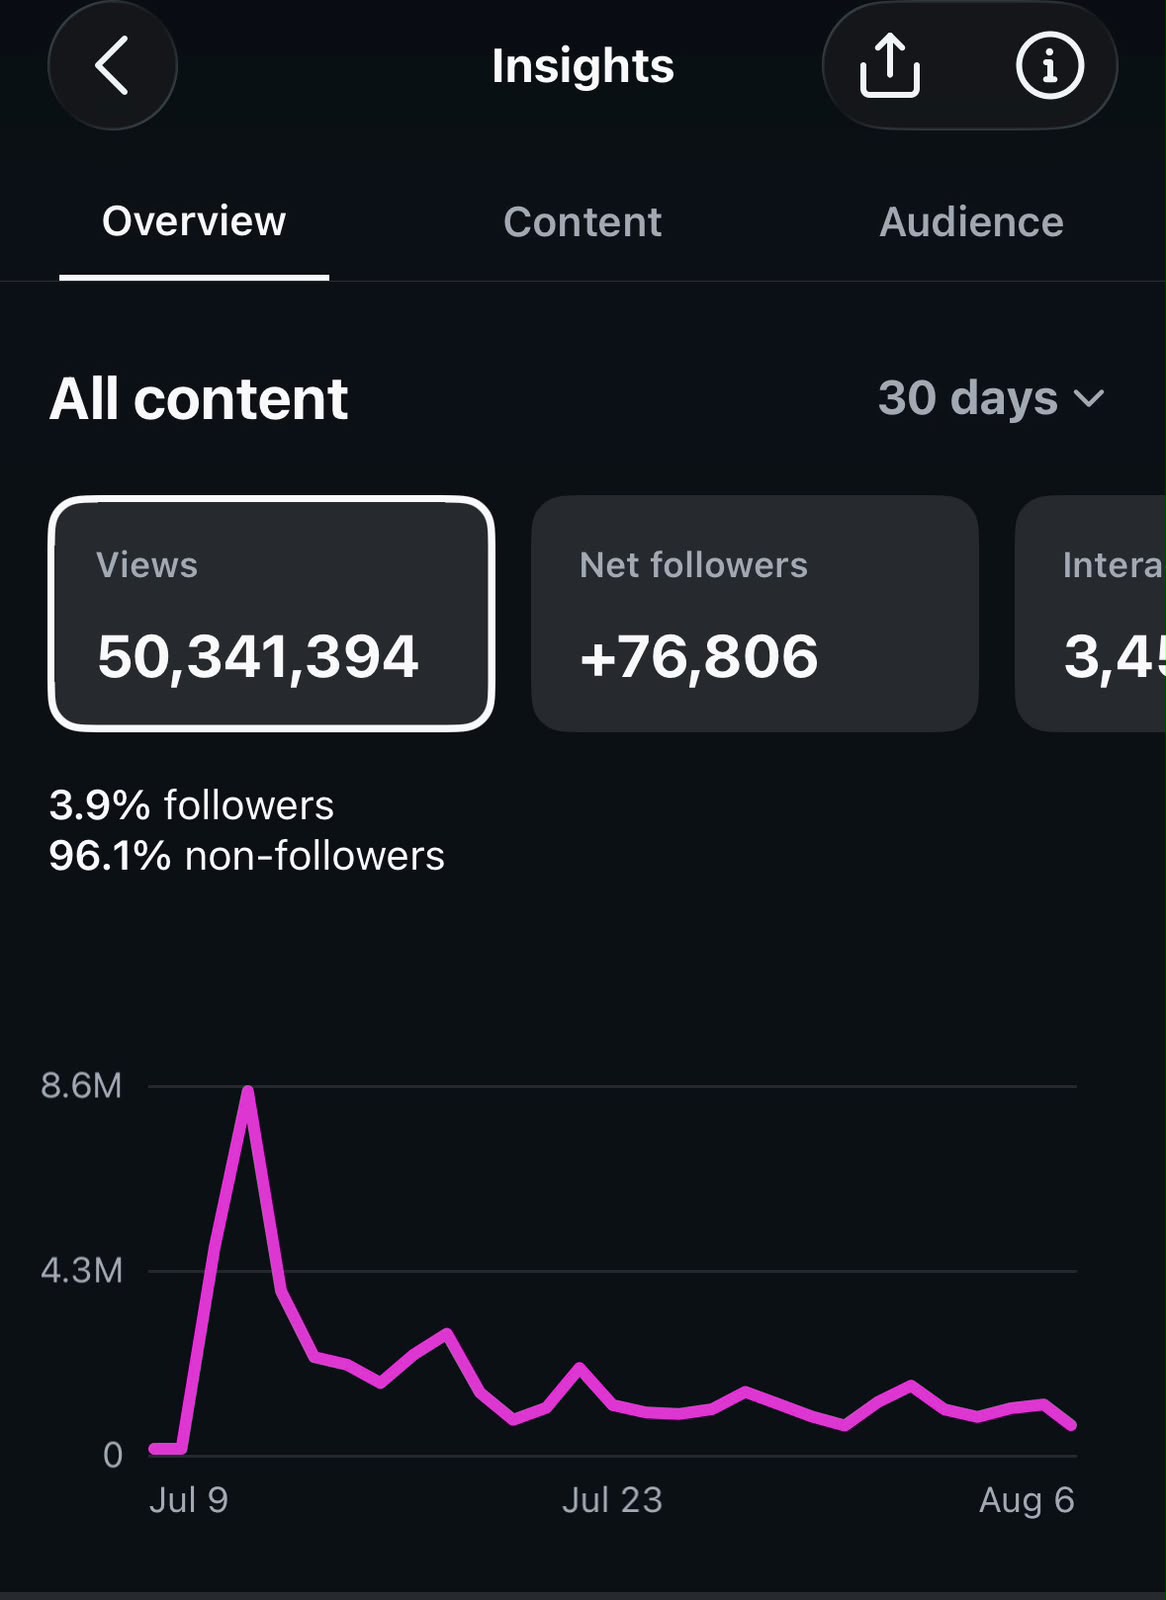Switch to the Audience tab
This screenshot has width=1166, height=1600.
[971, 222]
